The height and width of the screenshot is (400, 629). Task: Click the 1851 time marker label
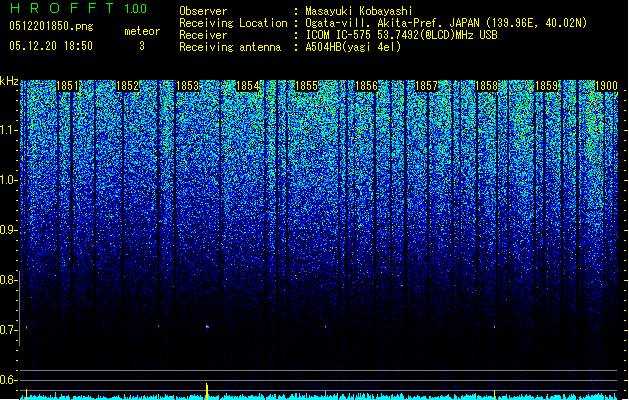click(x=68, y=86)
